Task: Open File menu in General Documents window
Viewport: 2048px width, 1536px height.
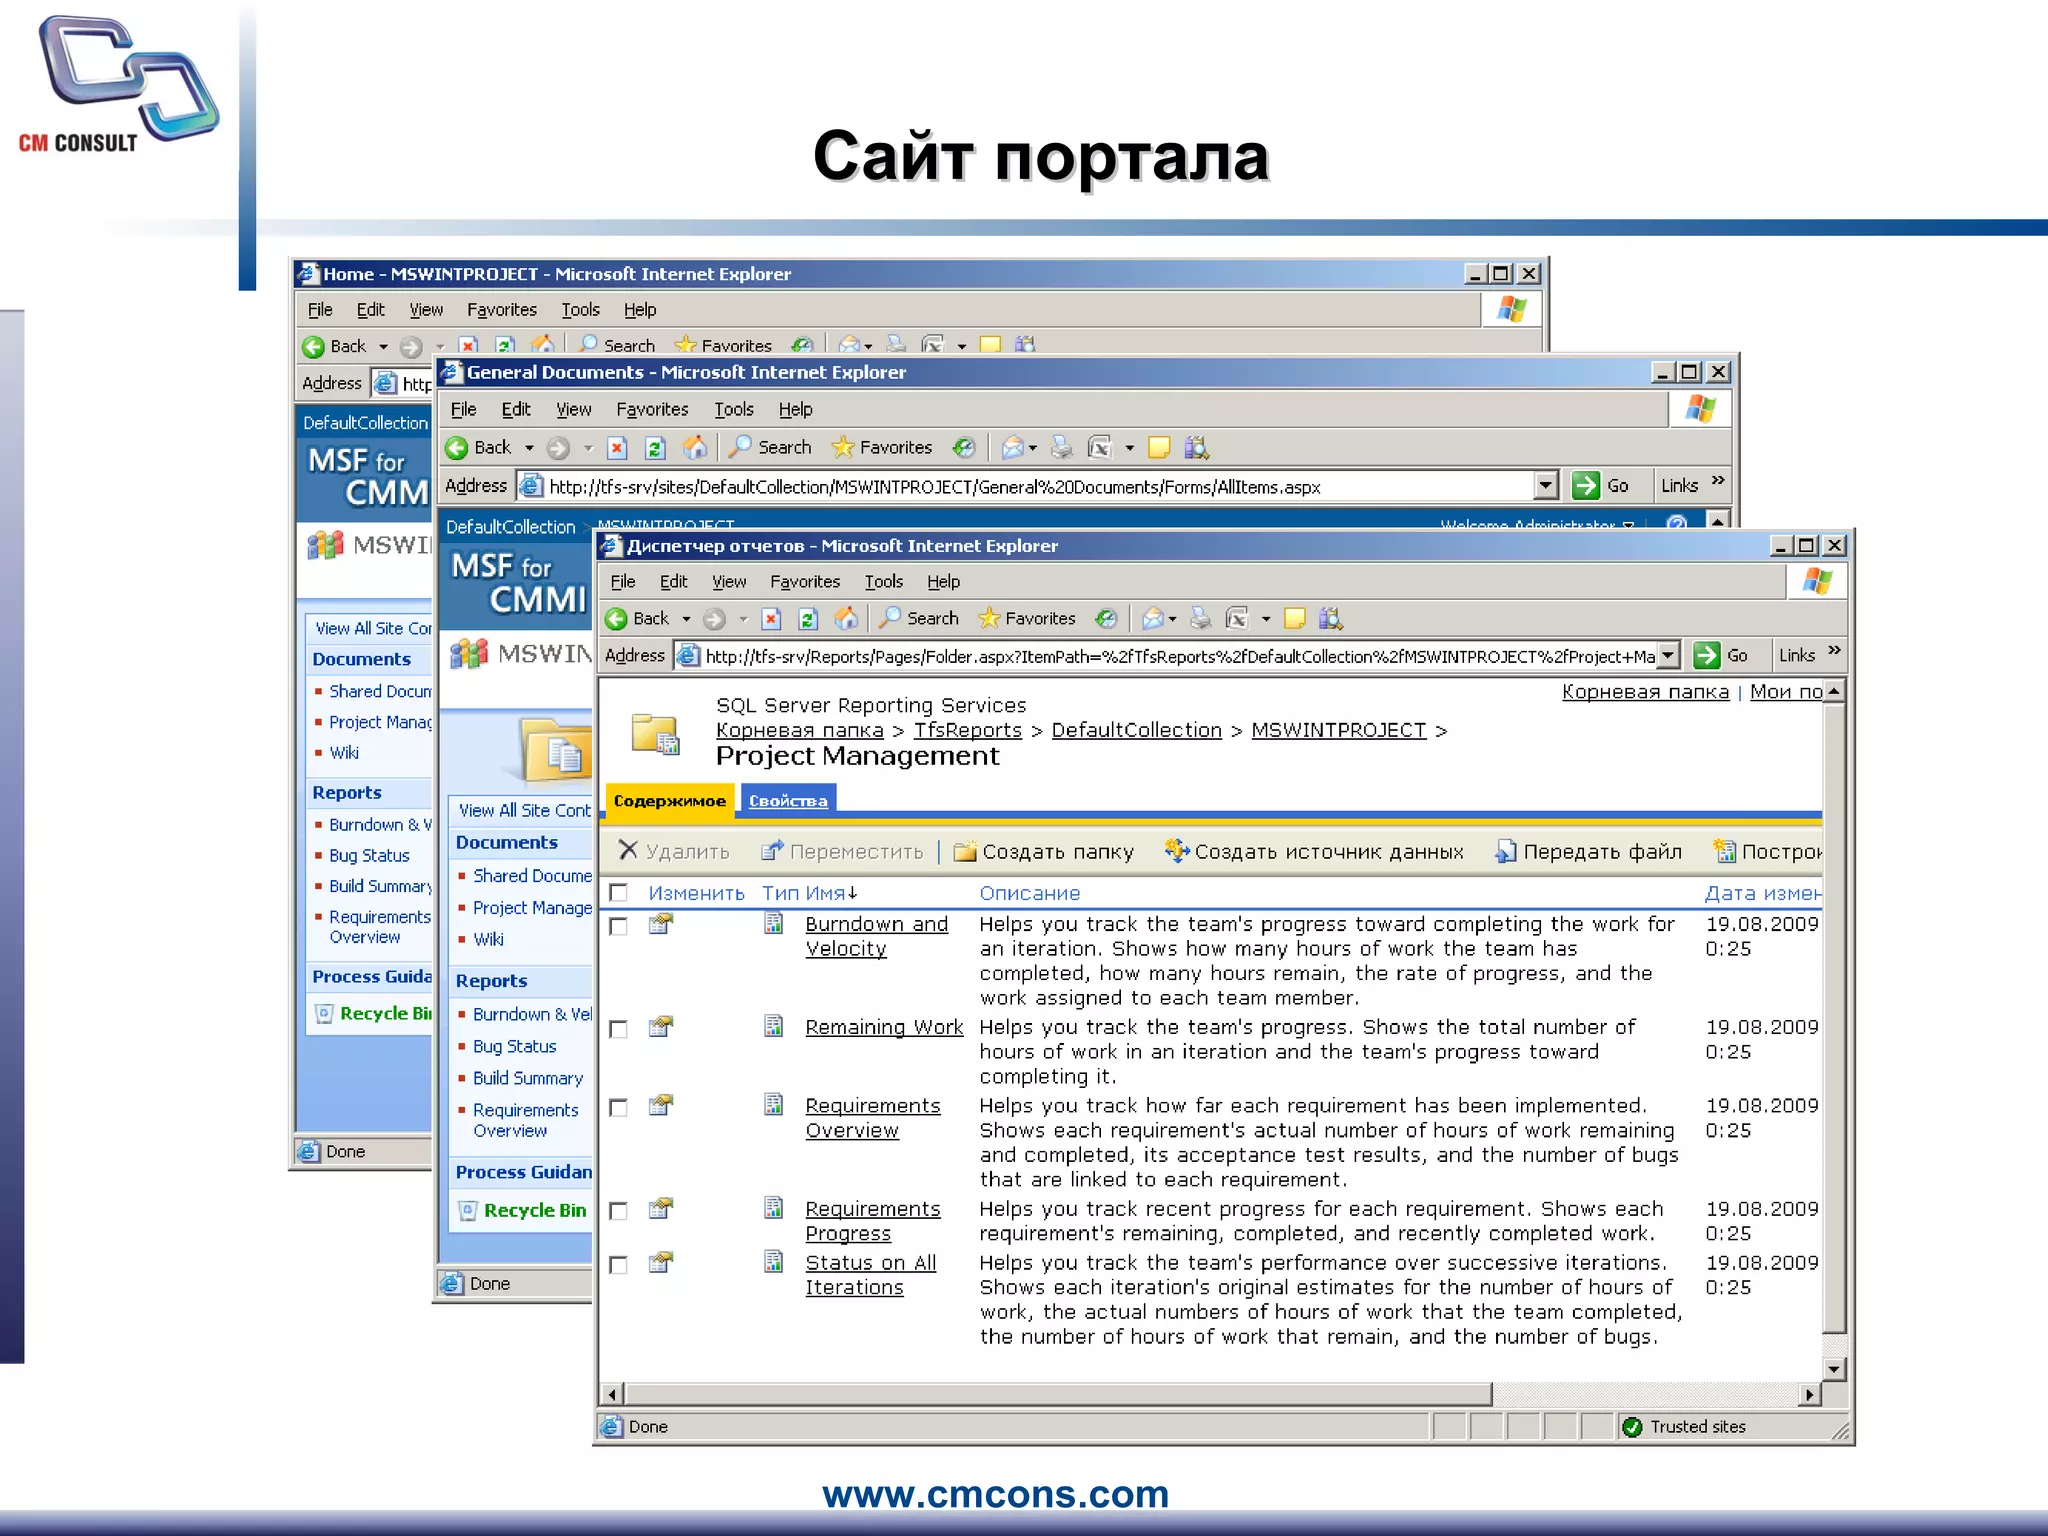Action: point(463,409)
